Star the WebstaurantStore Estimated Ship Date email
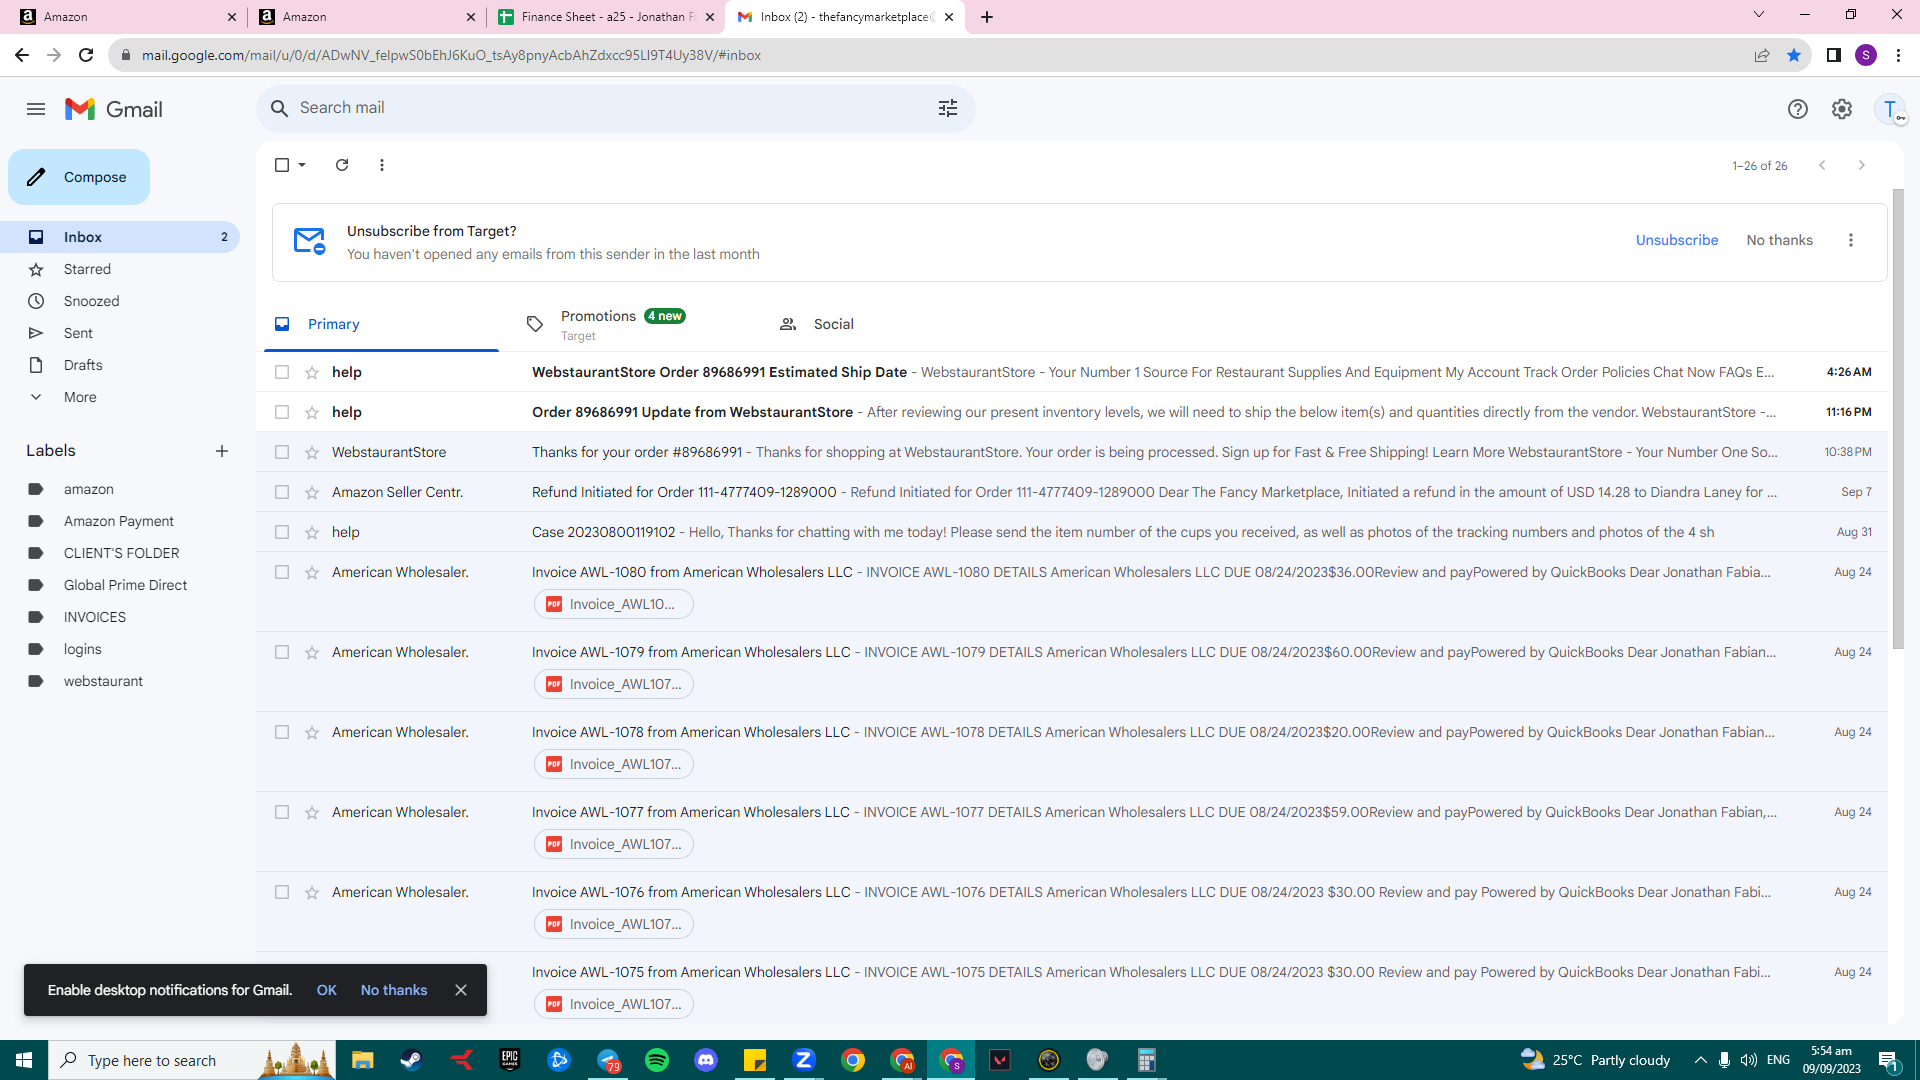This screenshot has width=1920, height=1080. [x=312, y=373]
